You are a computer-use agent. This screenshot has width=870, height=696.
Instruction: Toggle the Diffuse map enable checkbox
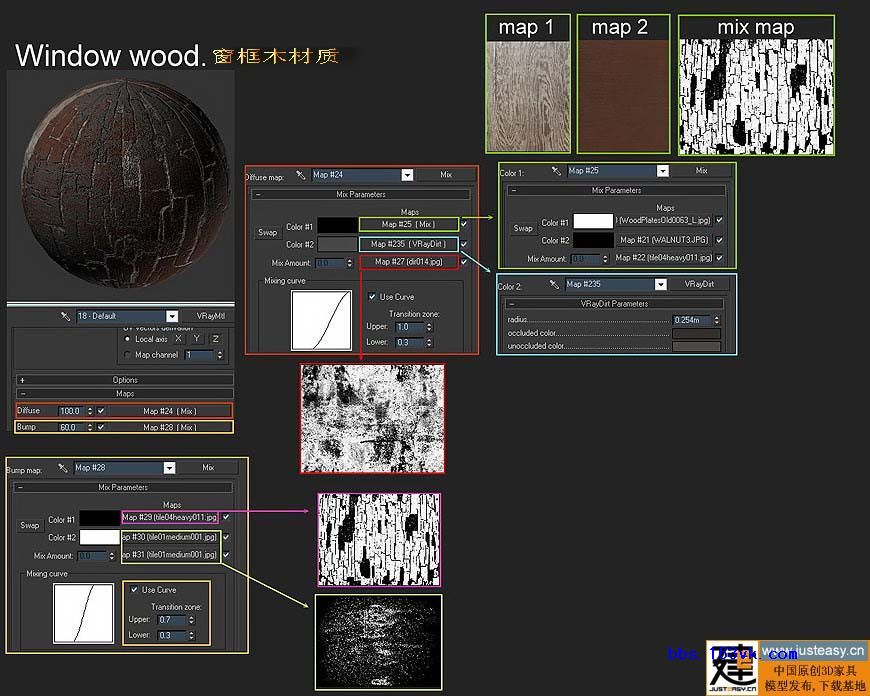101,411
